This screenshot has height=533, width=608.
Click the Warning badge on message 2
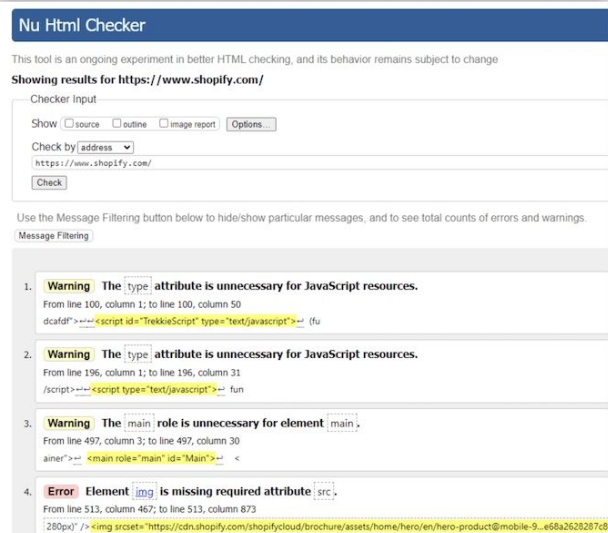click(x=69, y=354)
